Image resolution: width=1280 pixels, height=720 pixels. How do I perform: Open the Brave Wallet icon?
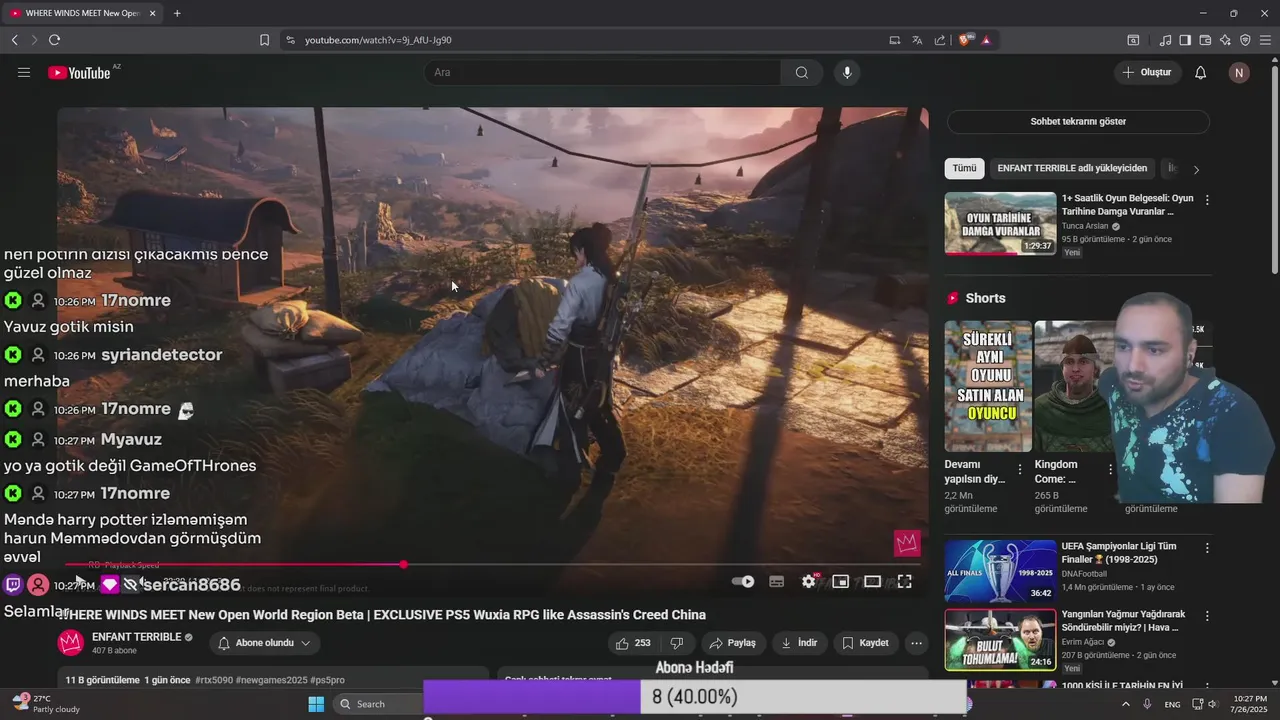tap(1205, 40)
